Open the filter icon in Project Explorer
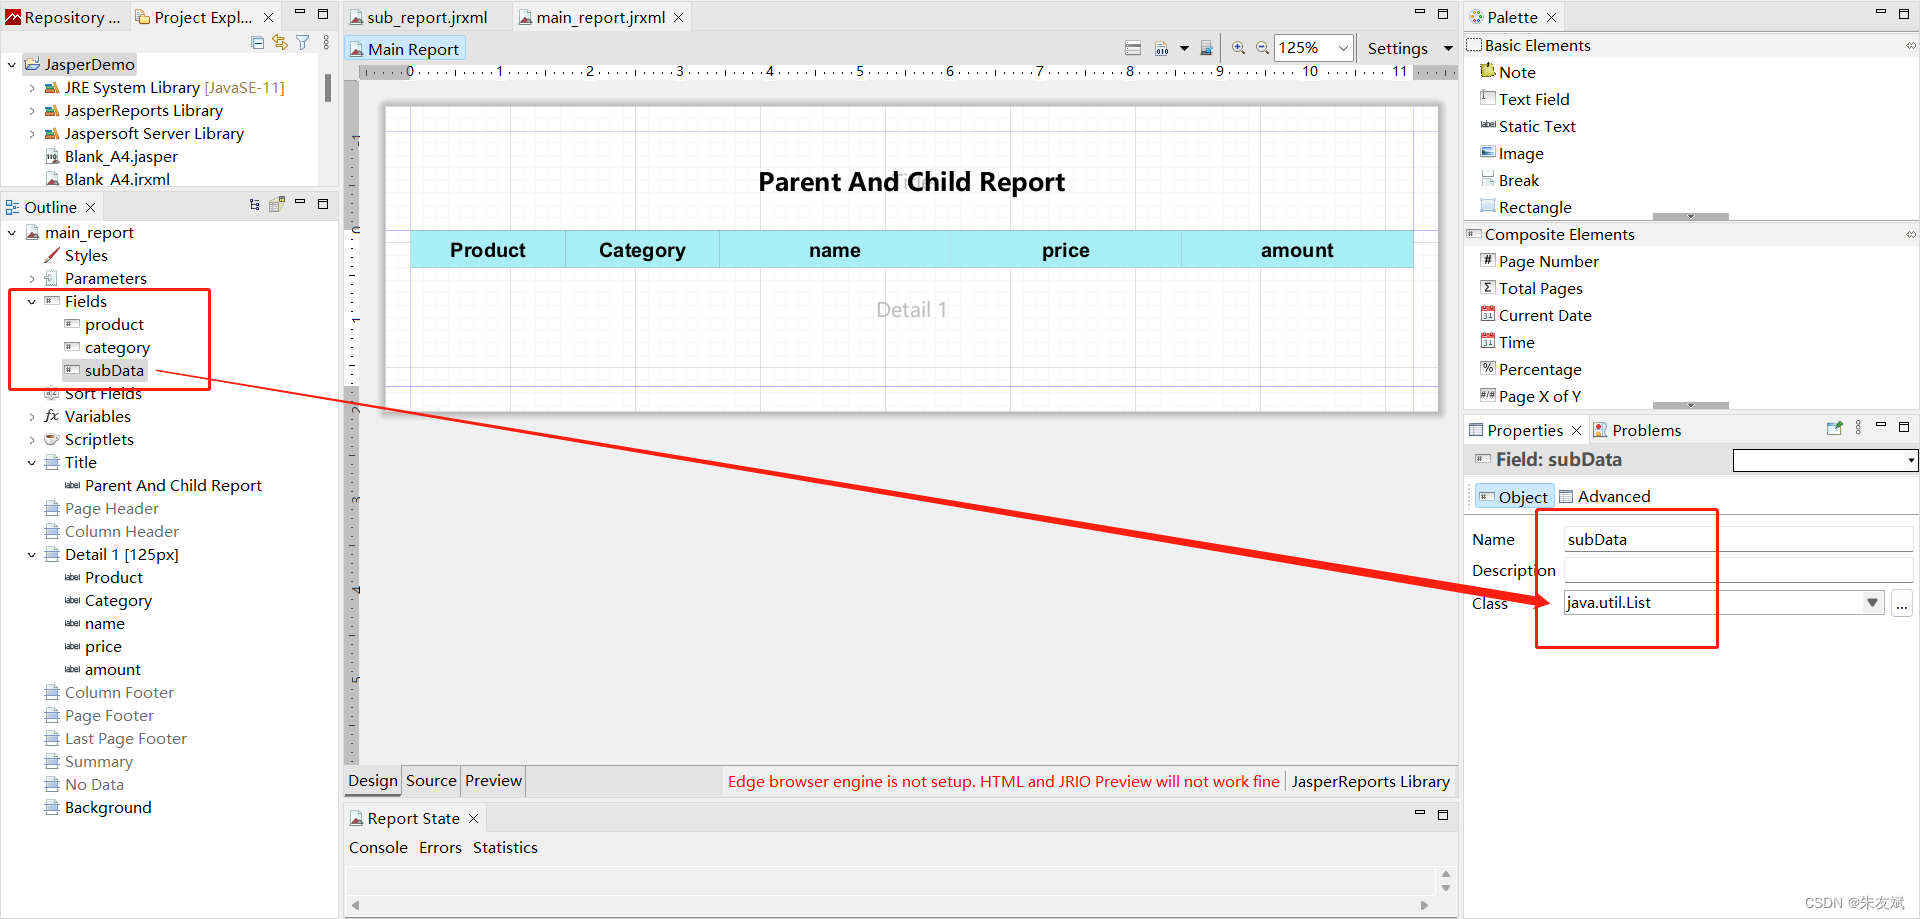 (302, 42)
